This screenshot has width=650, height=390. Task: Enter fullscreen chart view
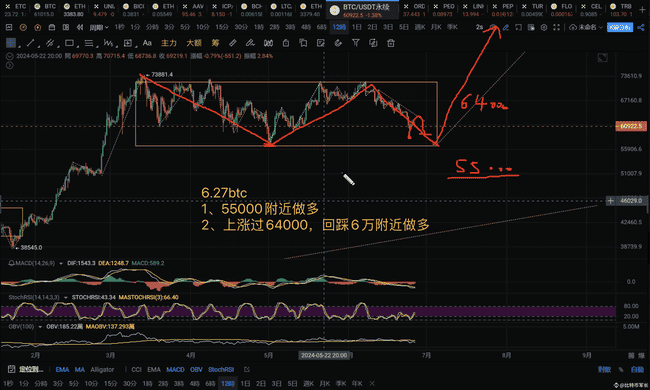point(556,27)
